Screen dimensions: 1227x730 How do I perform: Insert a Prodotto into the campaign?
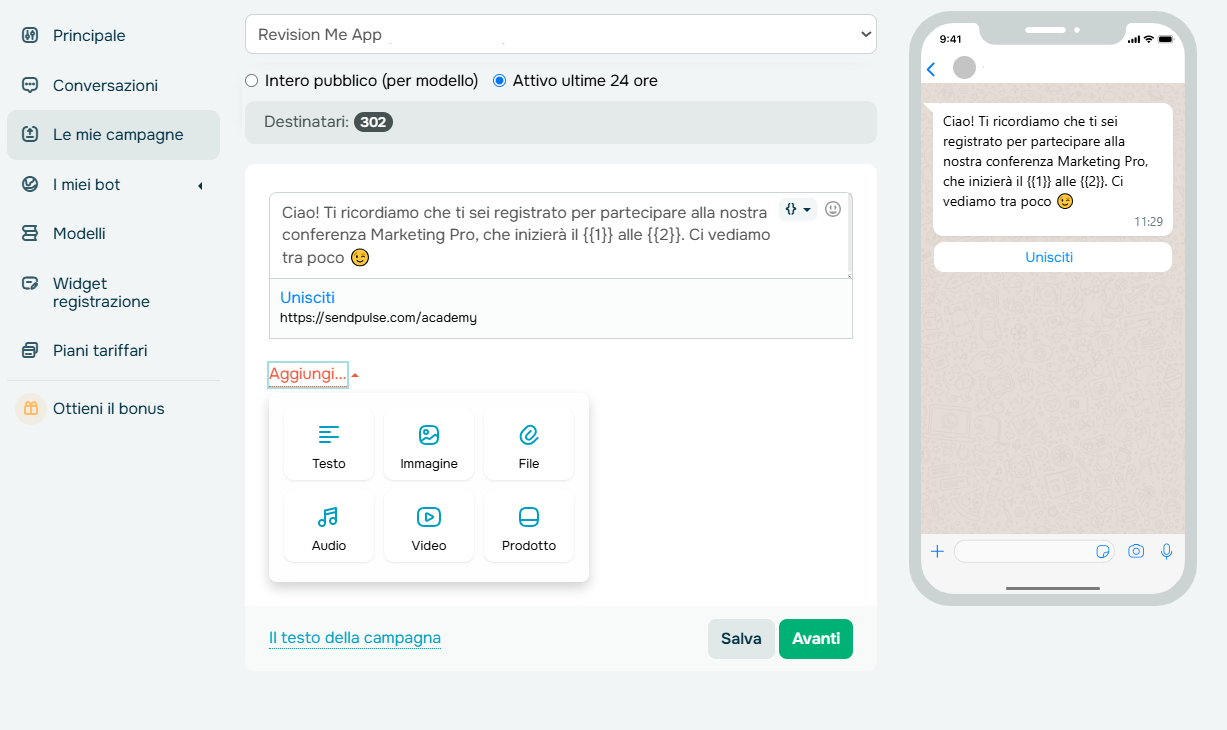coord(528,526)
